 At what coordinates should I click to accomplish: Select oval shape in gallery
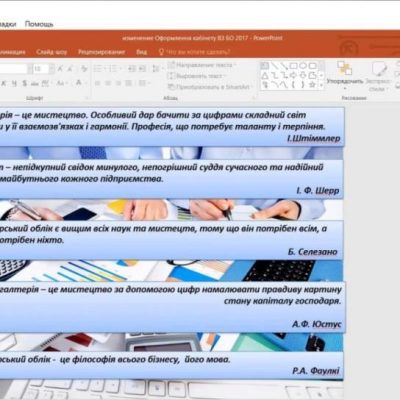pos(303,66)
